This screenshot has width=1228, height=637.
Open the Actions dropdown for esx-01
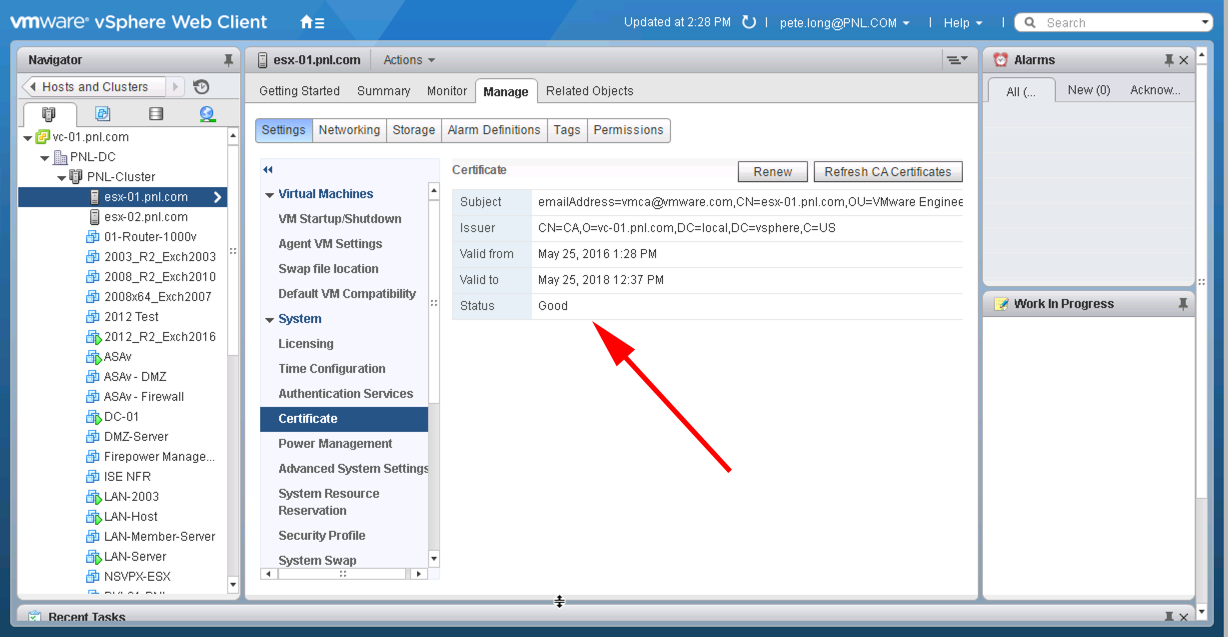tap(409, 60)
